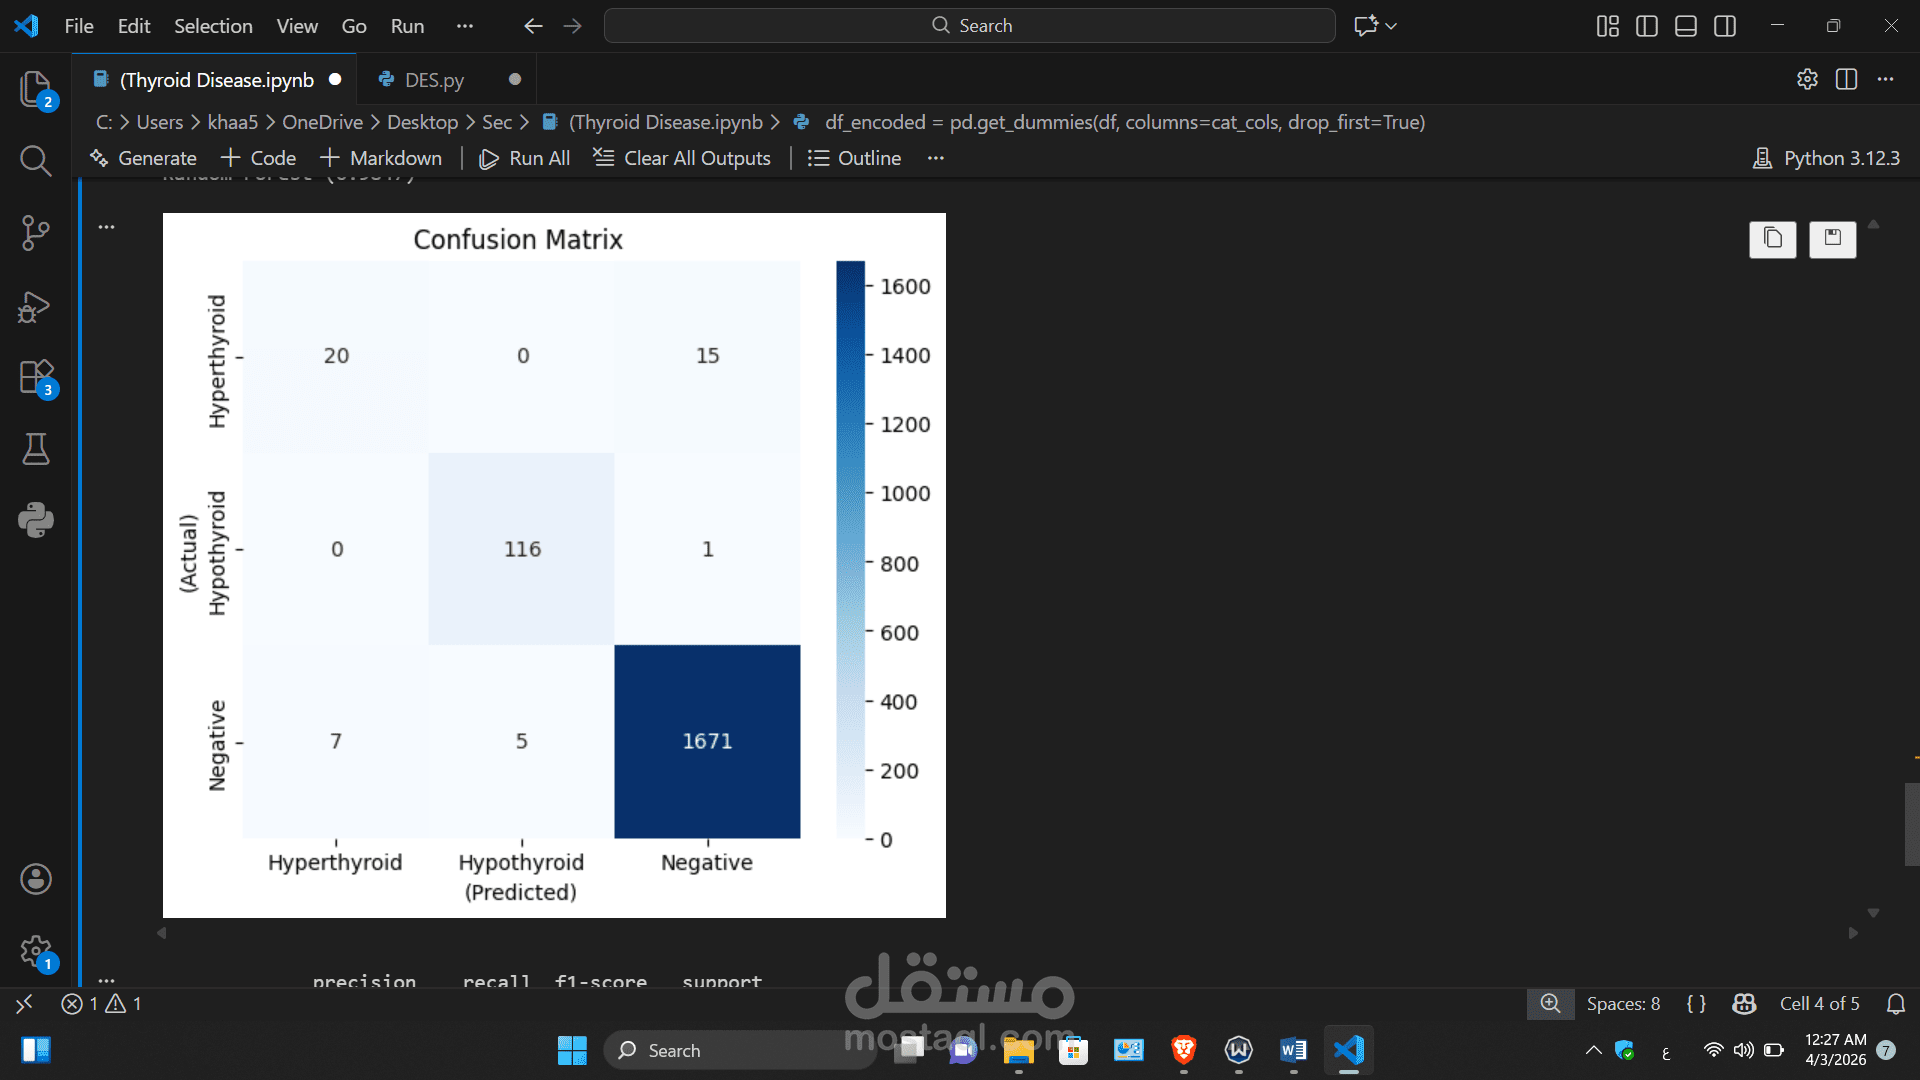Click the Run All button
Screen dimensions: 1920x1080
[525, 158]
